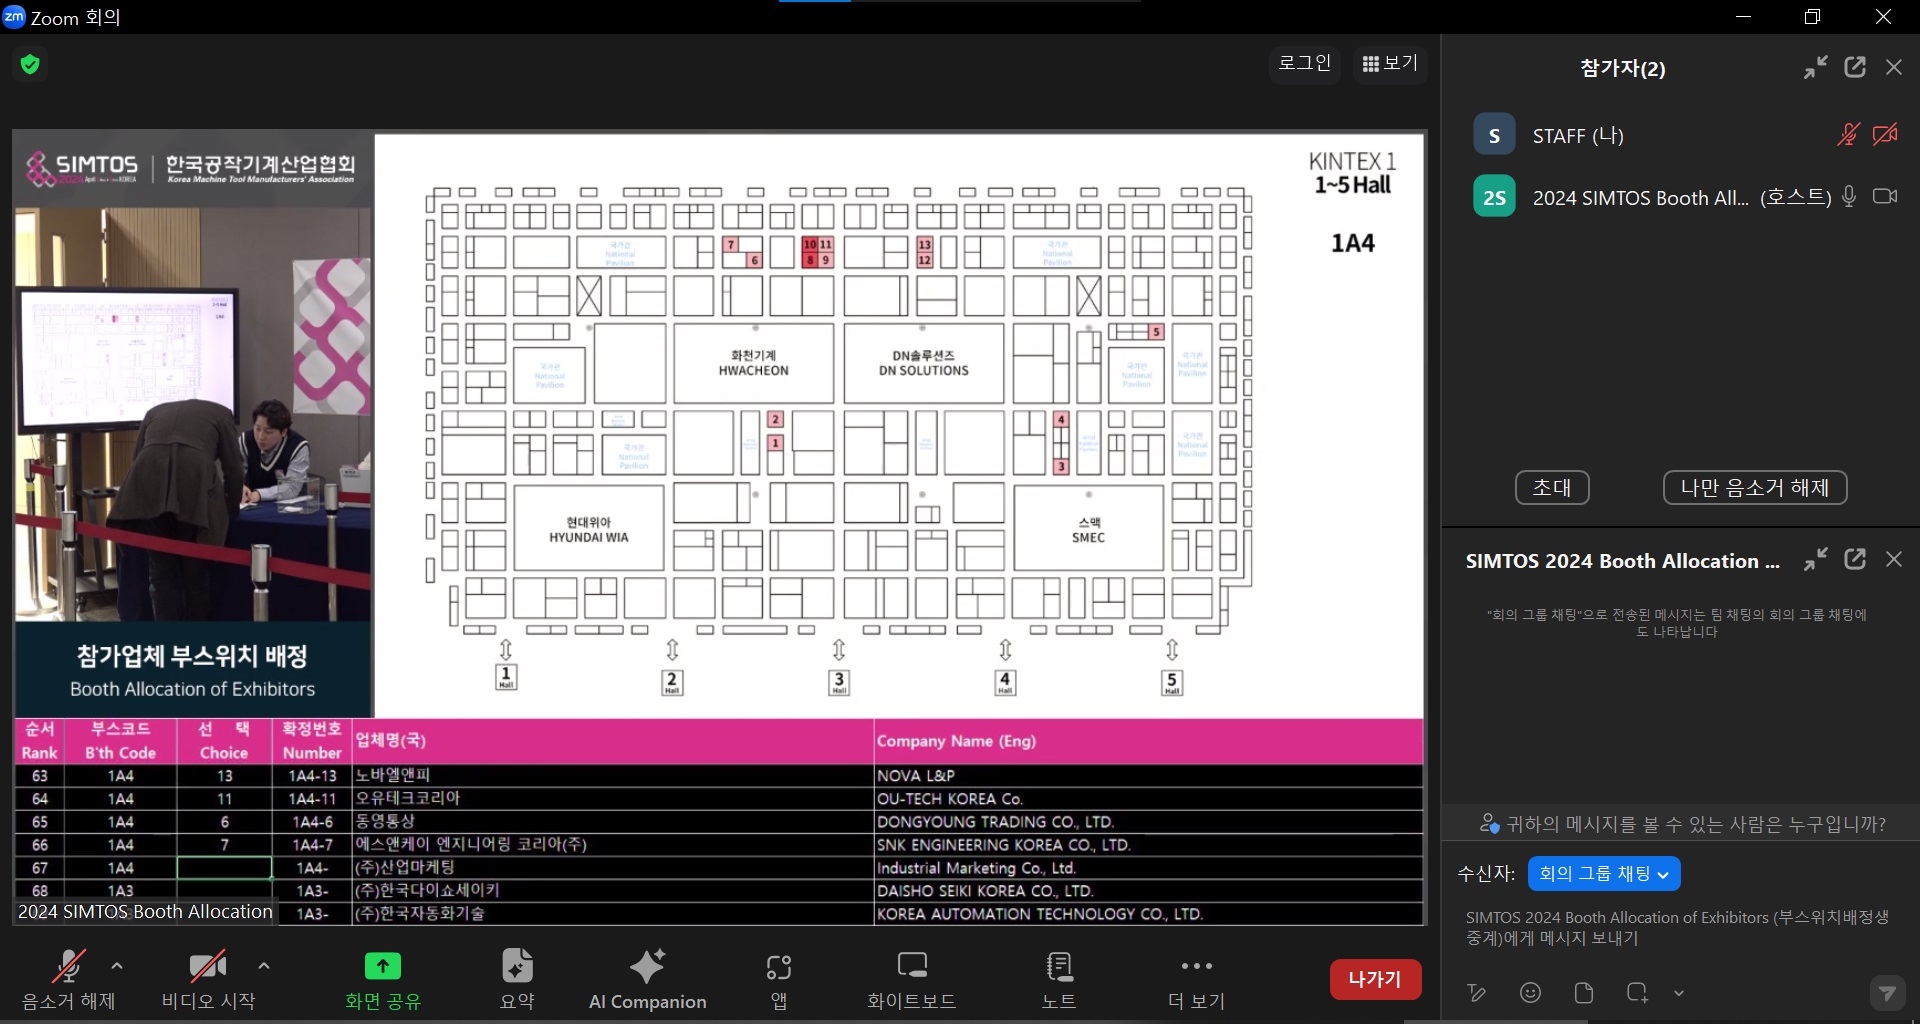Open the 회의 그룹 채팅 recipient dropdown
Image resolution: width=1920 pixels, height=1024 pixels.
click(x=1604, y=874)
